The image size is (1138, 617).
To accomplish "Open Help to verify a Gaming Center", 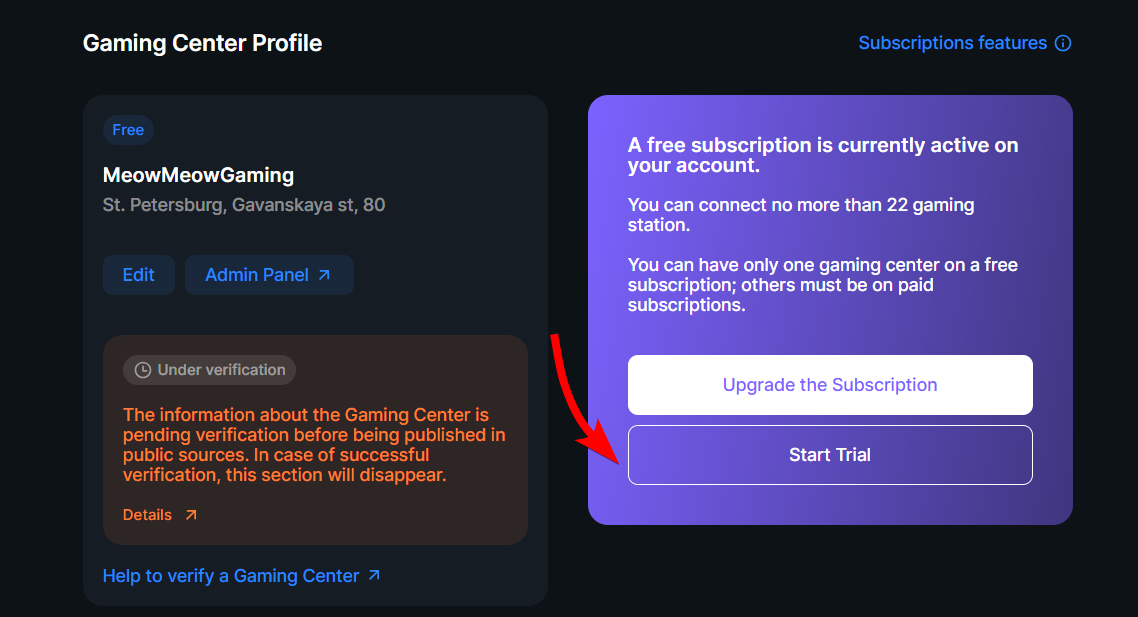I will pyautogui.click(x=241, y=576).
